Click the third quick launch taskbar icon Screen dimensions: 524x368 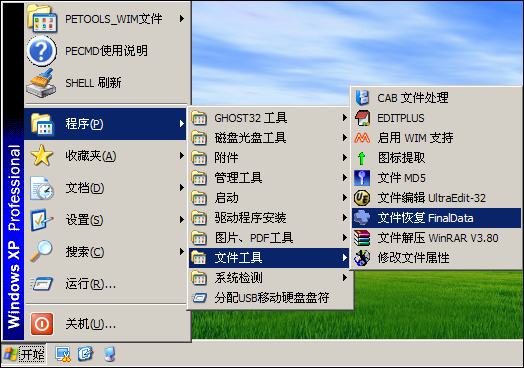(109, 354)
